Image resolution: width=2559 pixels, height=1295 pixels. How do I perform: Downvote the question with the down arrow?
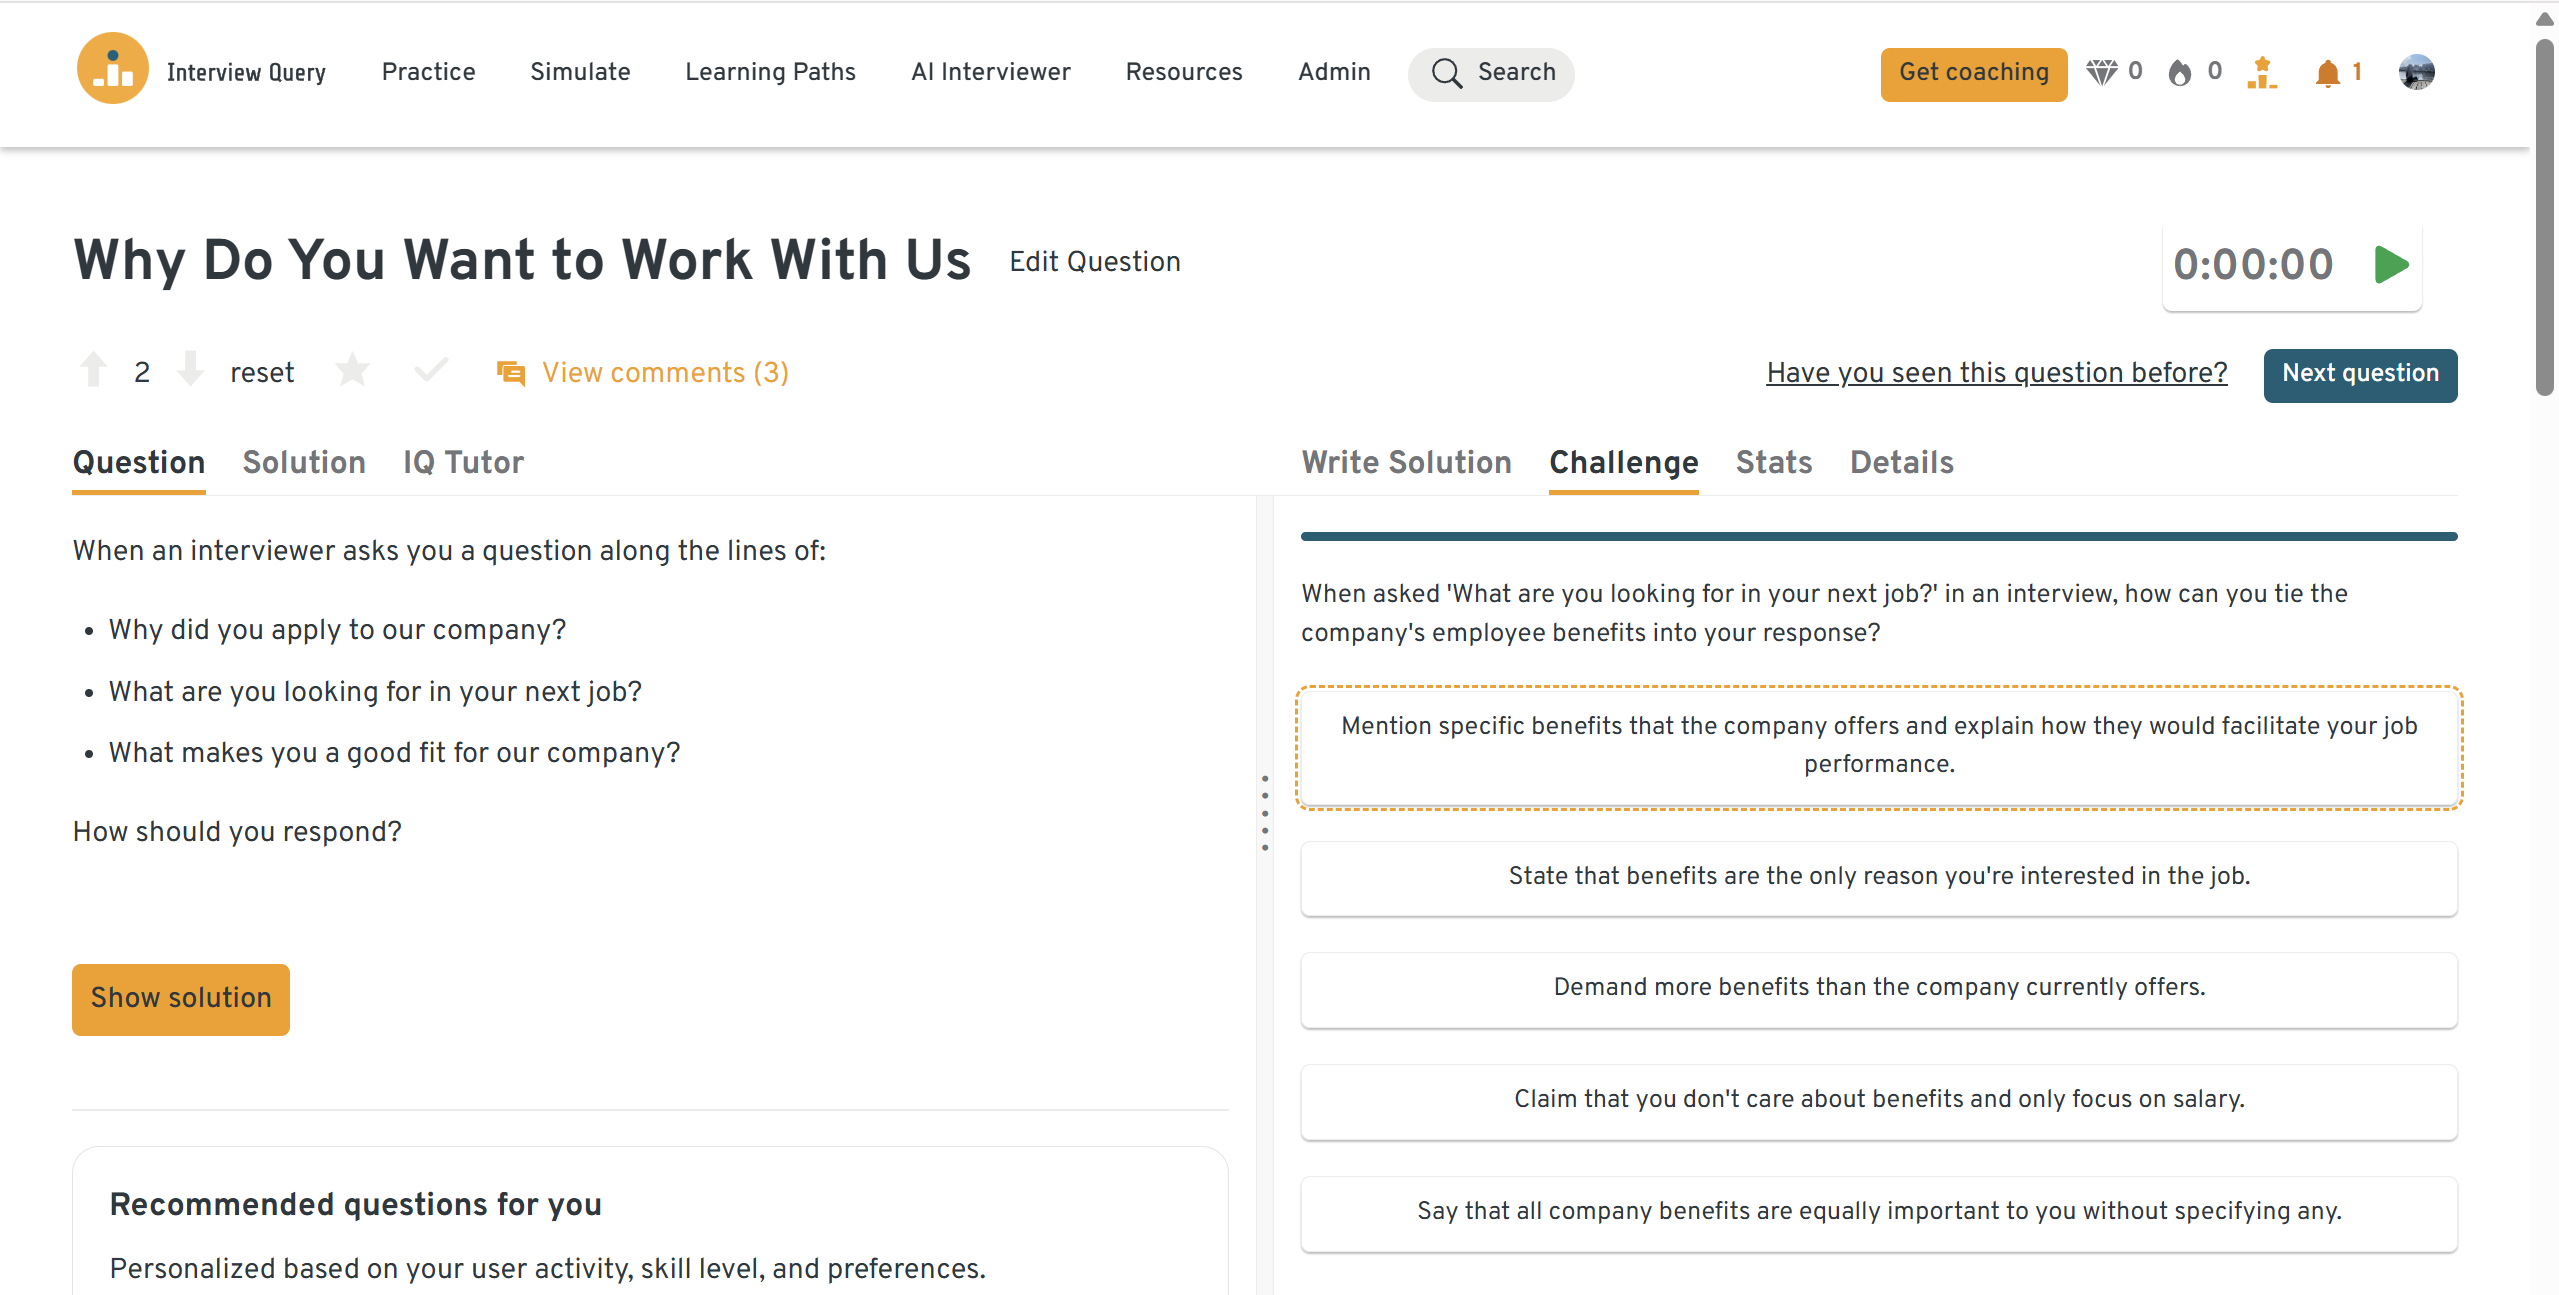tap(190, 370)
